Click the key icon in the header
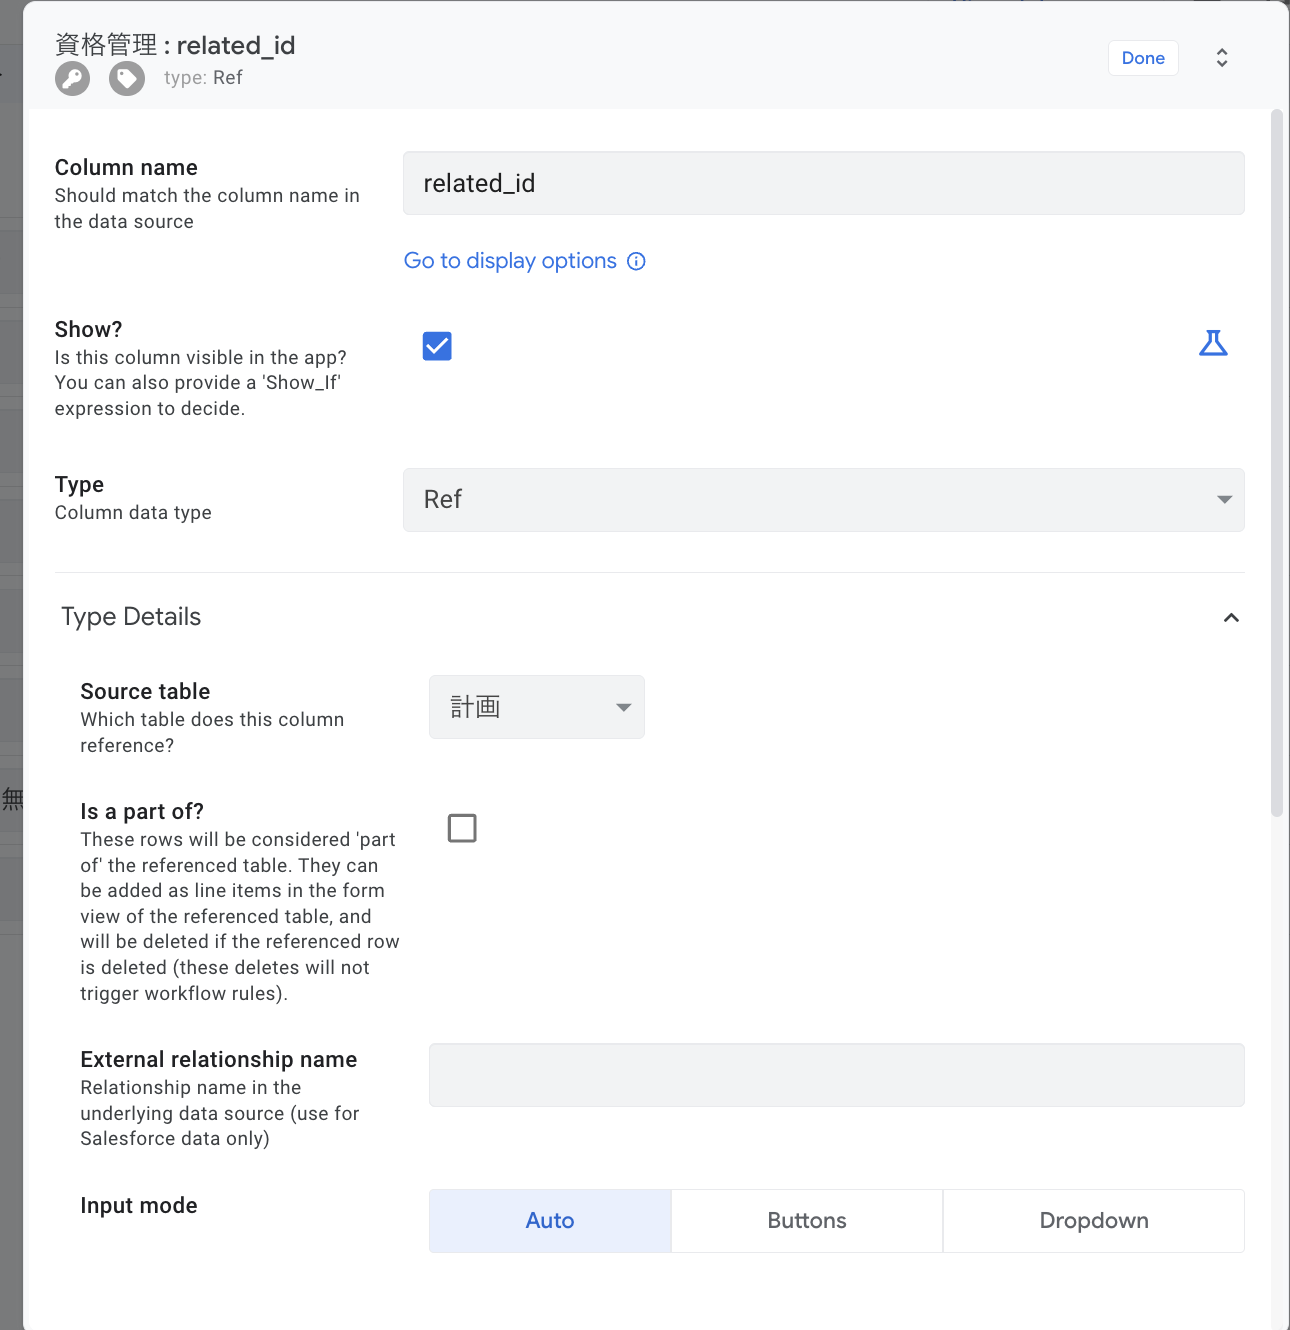The width and height of the screenshot is (1290, 1330). [72, 78]
